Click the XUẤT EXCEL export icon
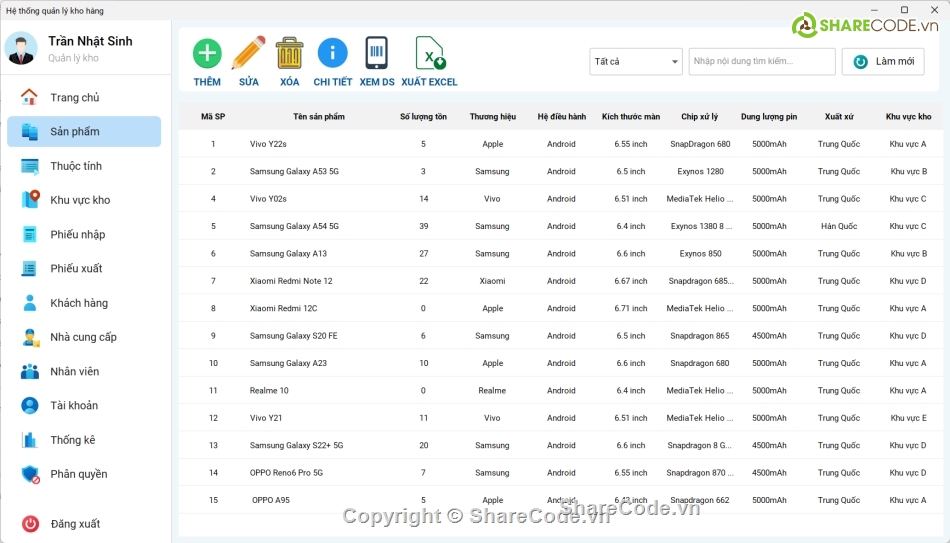950x543 pixels. coord(430,53)
